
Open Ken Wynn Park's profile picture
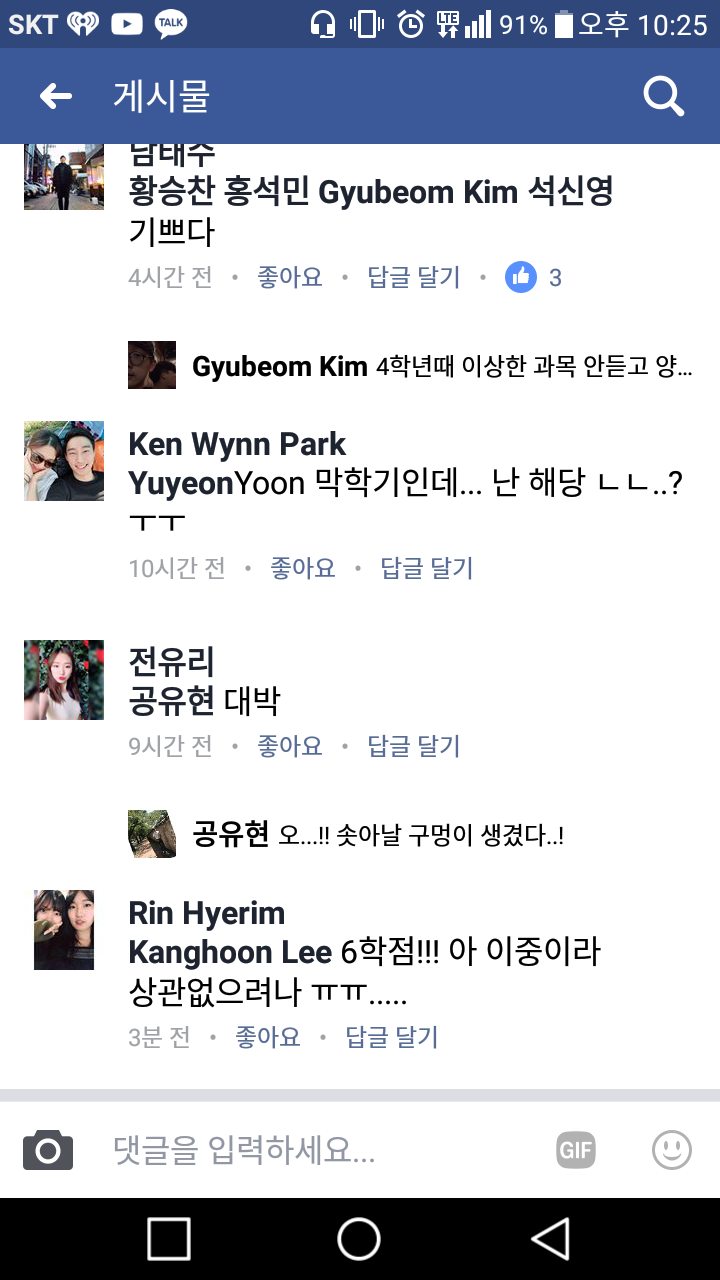pos(64,461)
